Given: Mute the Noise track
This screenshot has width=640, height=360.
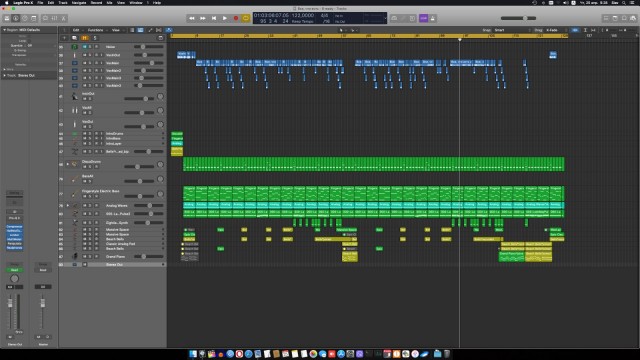Looking at the screenshot, I should 85,47.
